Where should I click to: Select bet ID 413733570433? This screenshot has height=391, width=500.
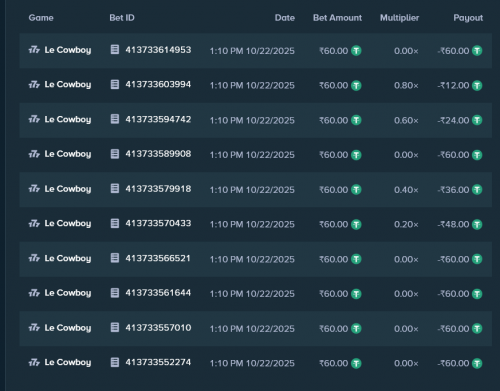158,223
